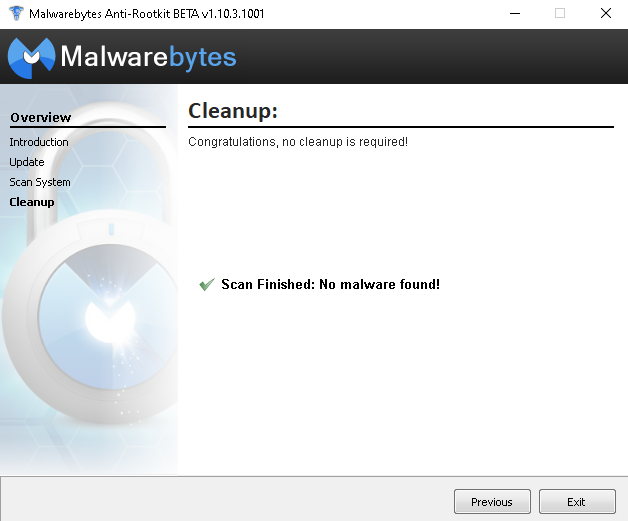Minimize the Anti-Rootkit window

tap(515, 14)
